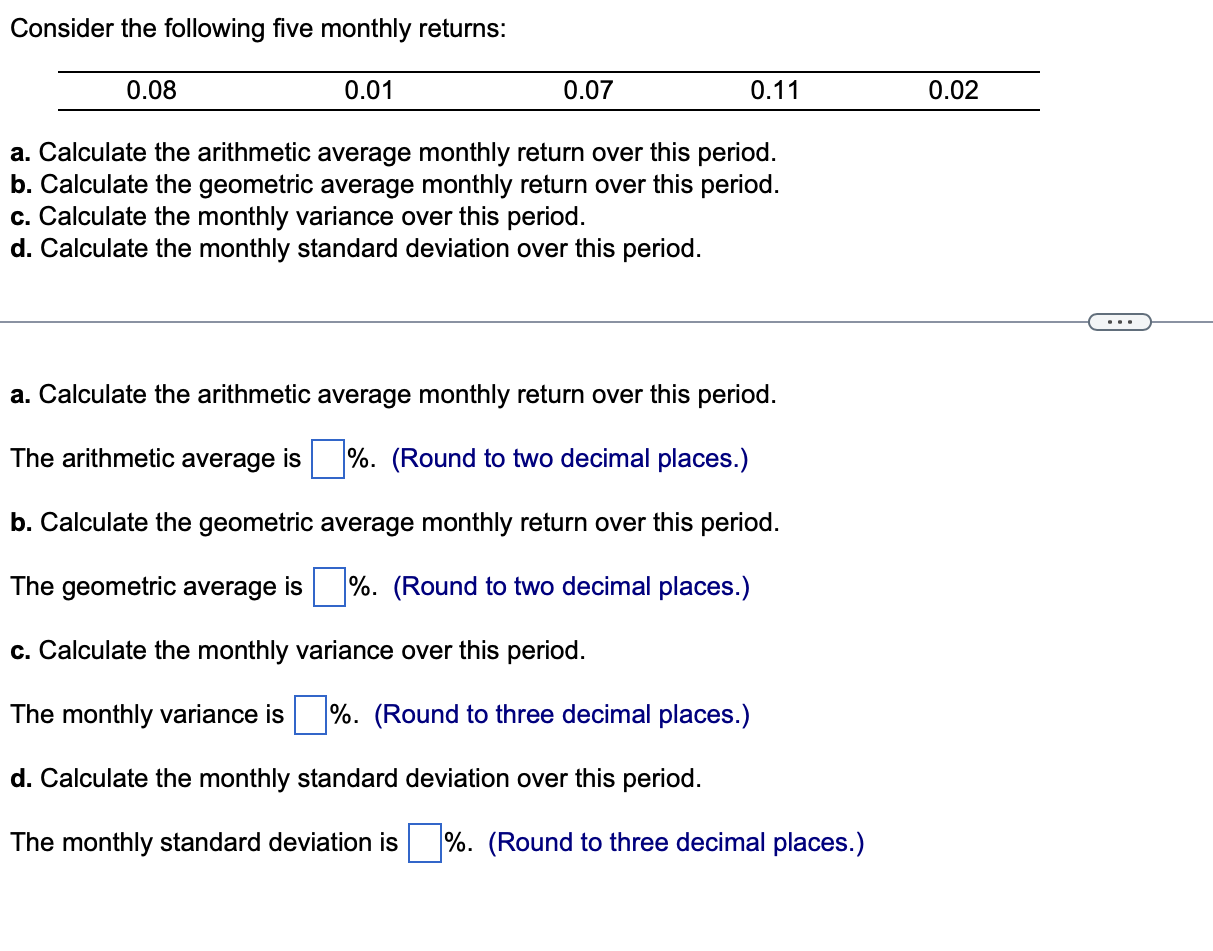Select the 0.01 return value
Viewport: 1213px width, 951px height.
coord(369,90)
